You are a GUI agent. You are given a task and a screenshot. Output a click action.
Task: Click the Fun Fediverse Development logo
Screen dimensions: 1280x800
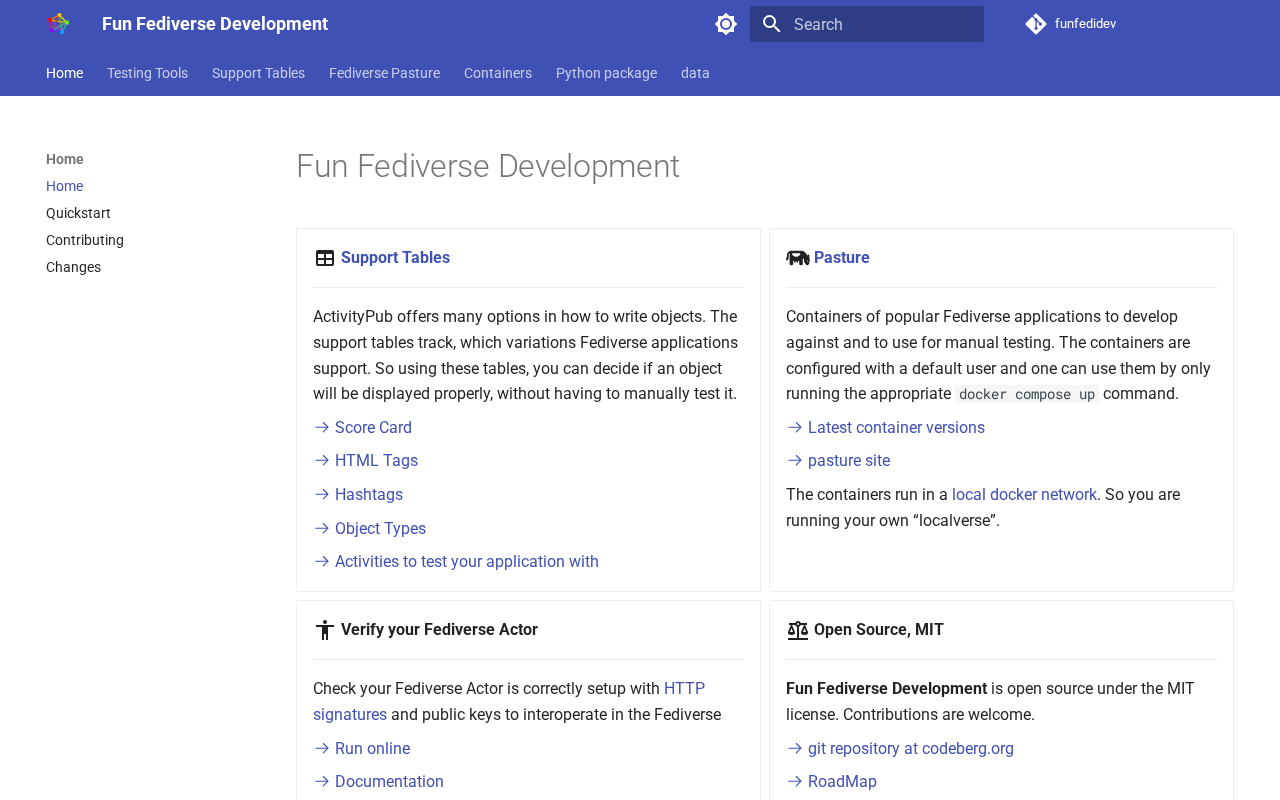(x=59, y=24)
